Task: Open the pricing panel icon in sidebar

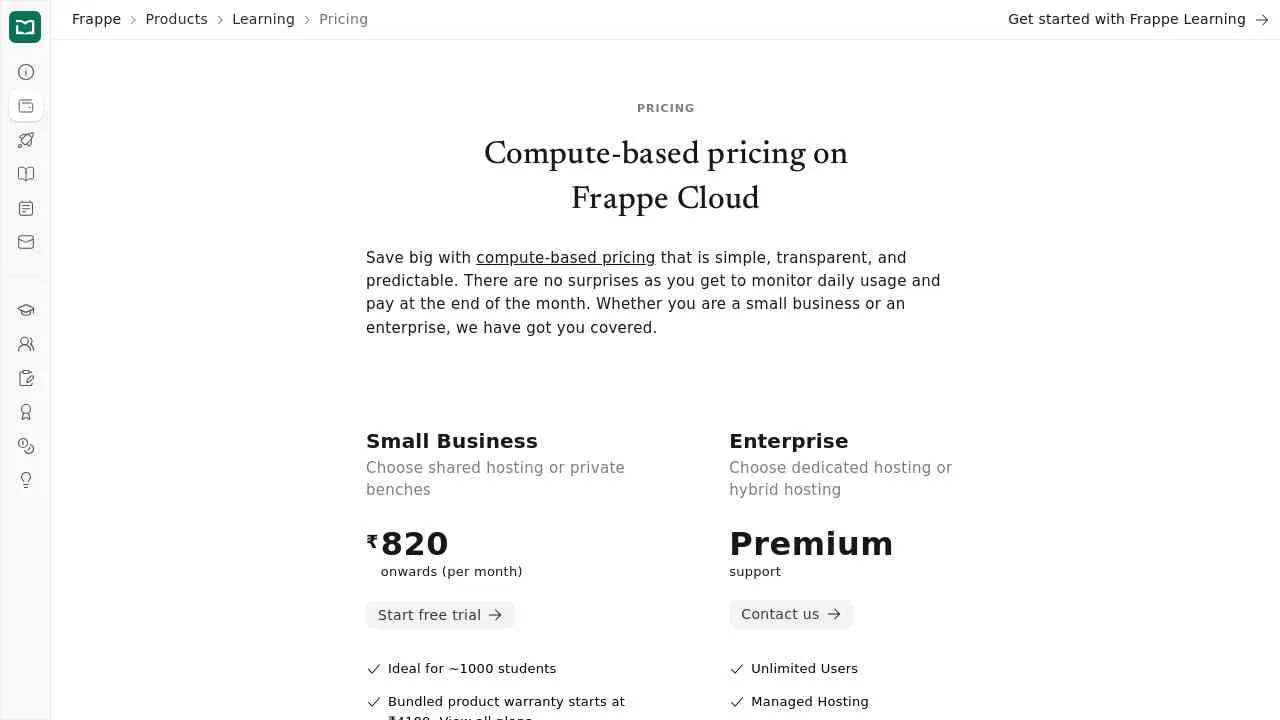Action: [x=25, y=106]
